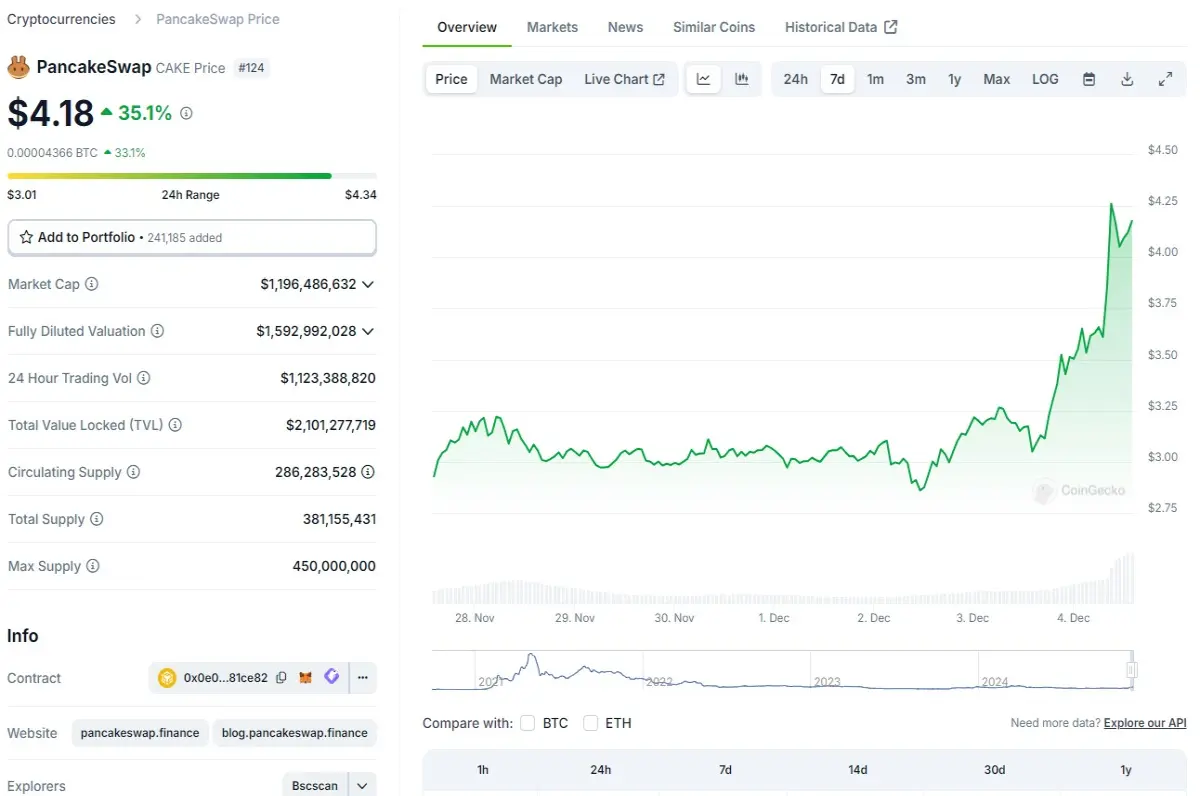Click the PancakeSwap logo icon
This screenshot has width=1200, height=796.
coord(19,67)
